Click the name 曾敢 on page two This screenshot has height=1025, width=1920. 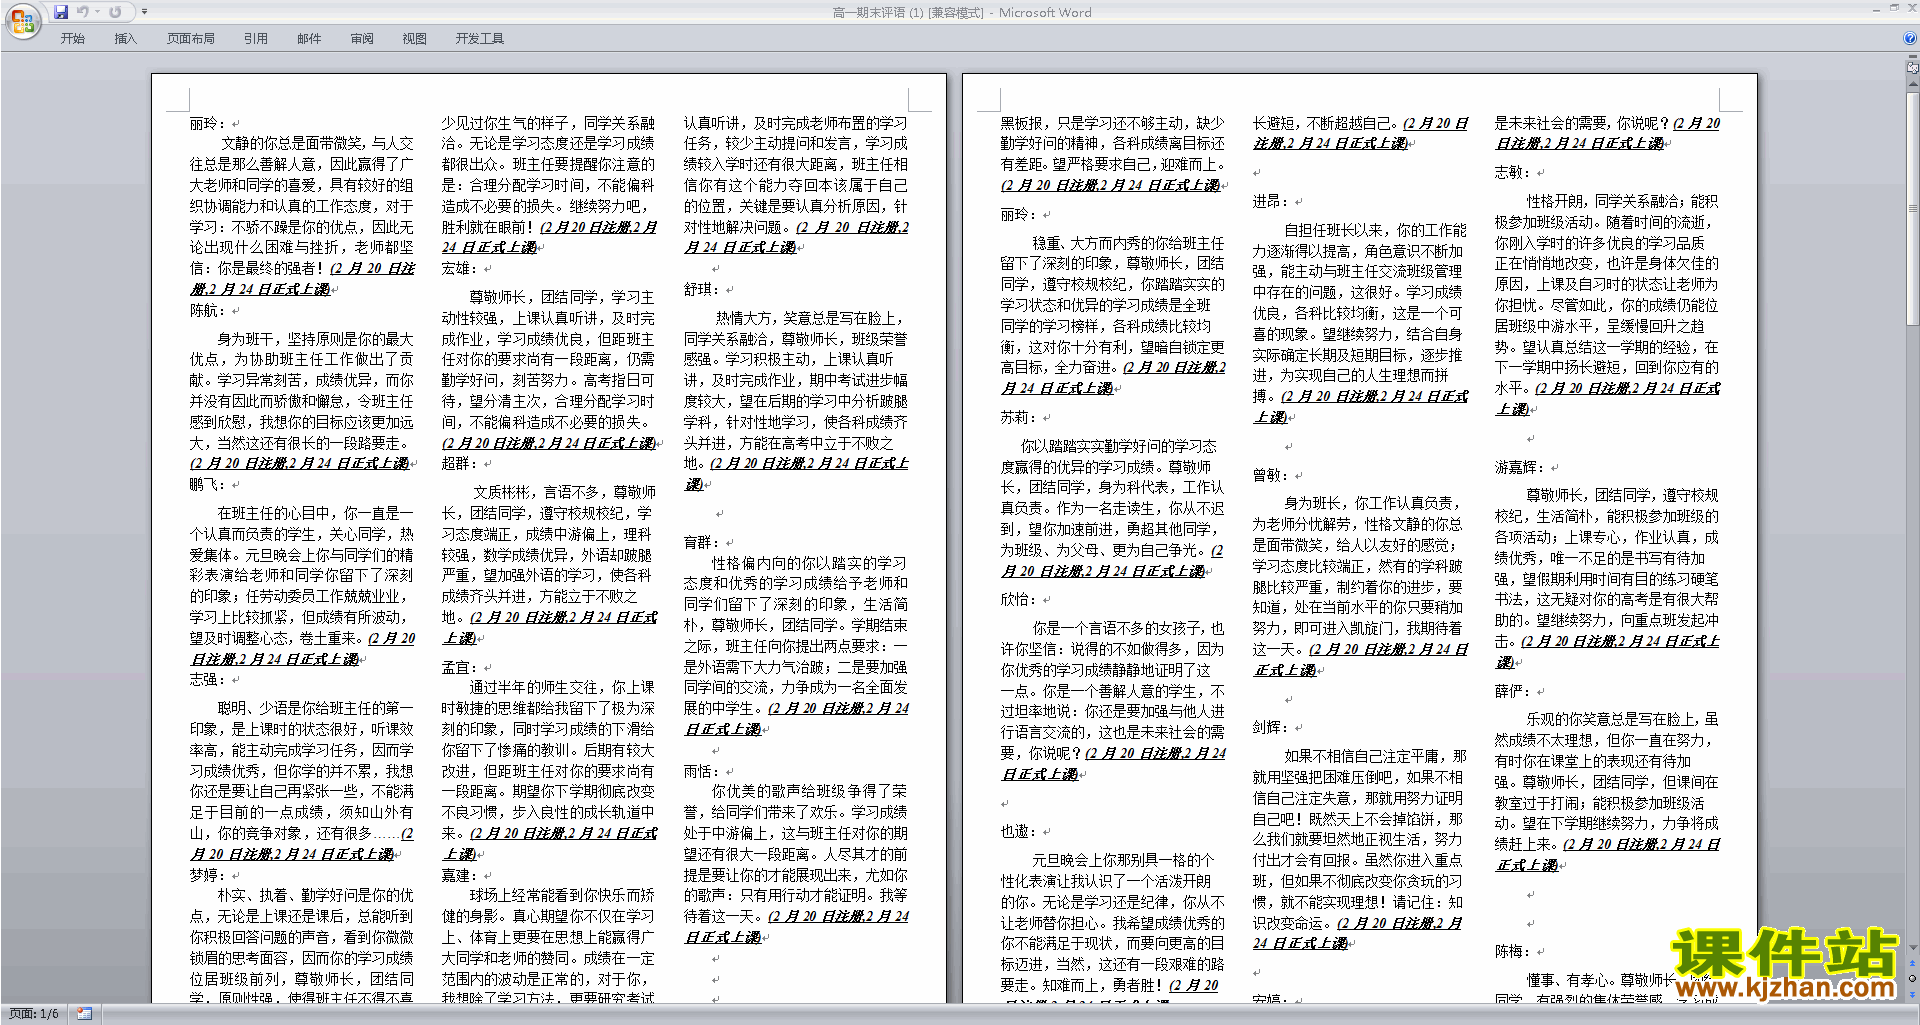(1266, 475)
